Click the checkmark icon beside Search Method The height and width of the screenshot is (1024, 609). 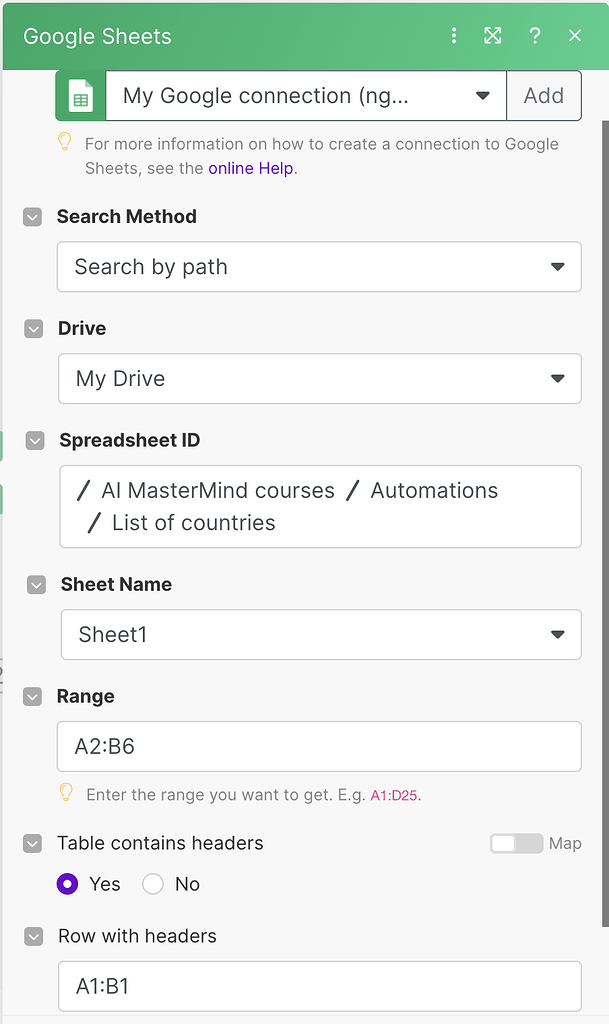(x=31, y=216)
